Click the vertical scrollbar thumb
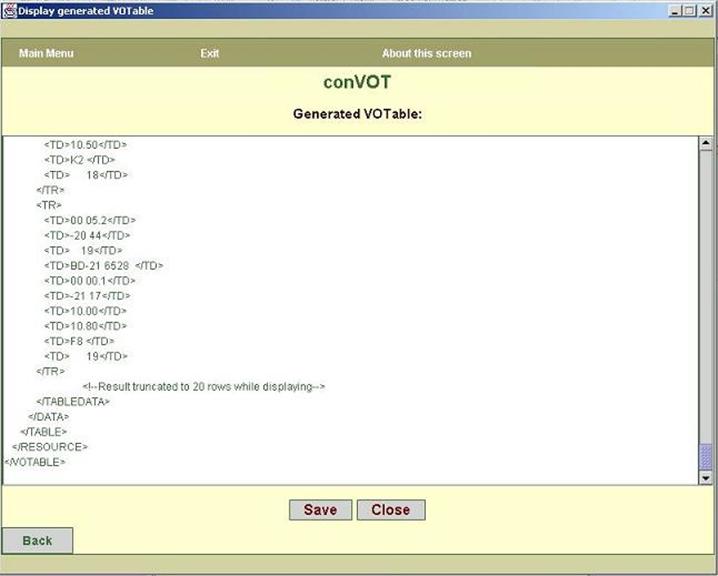 click(705, 455)
